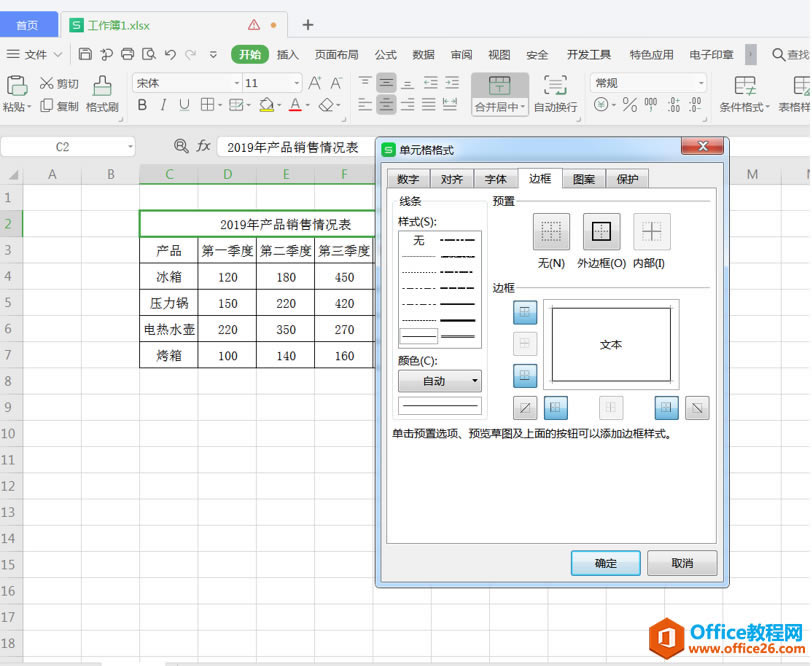
Task: Open 条件格式 conditional formatting
Action: coord(744,94)
